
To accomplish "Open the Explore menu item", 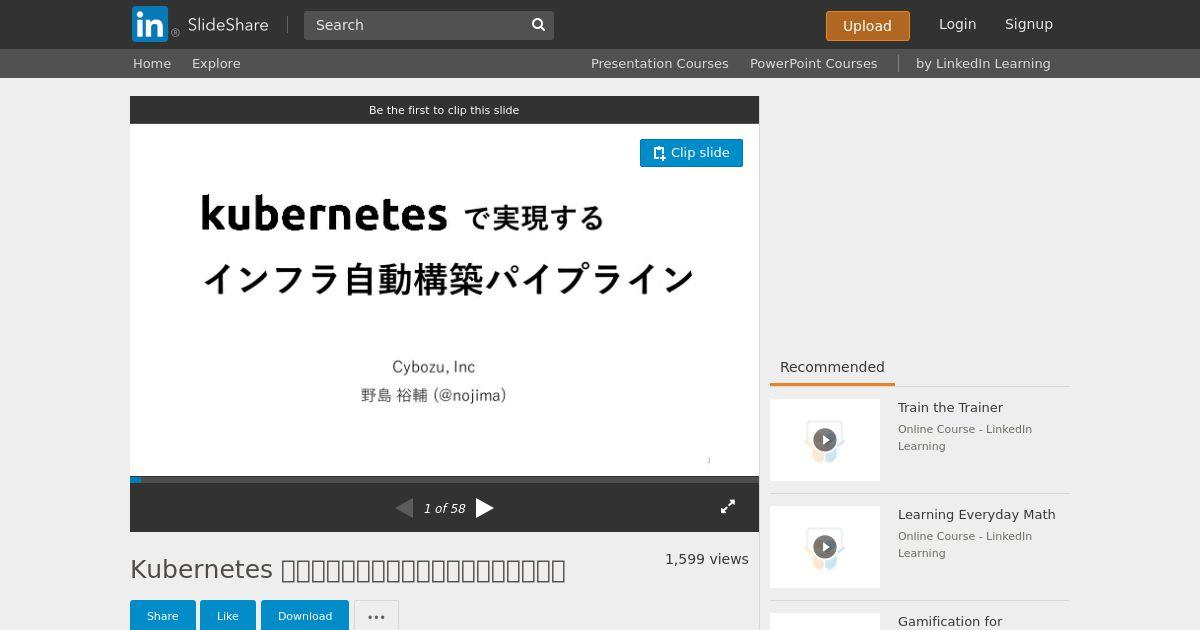I will [216, 63].
